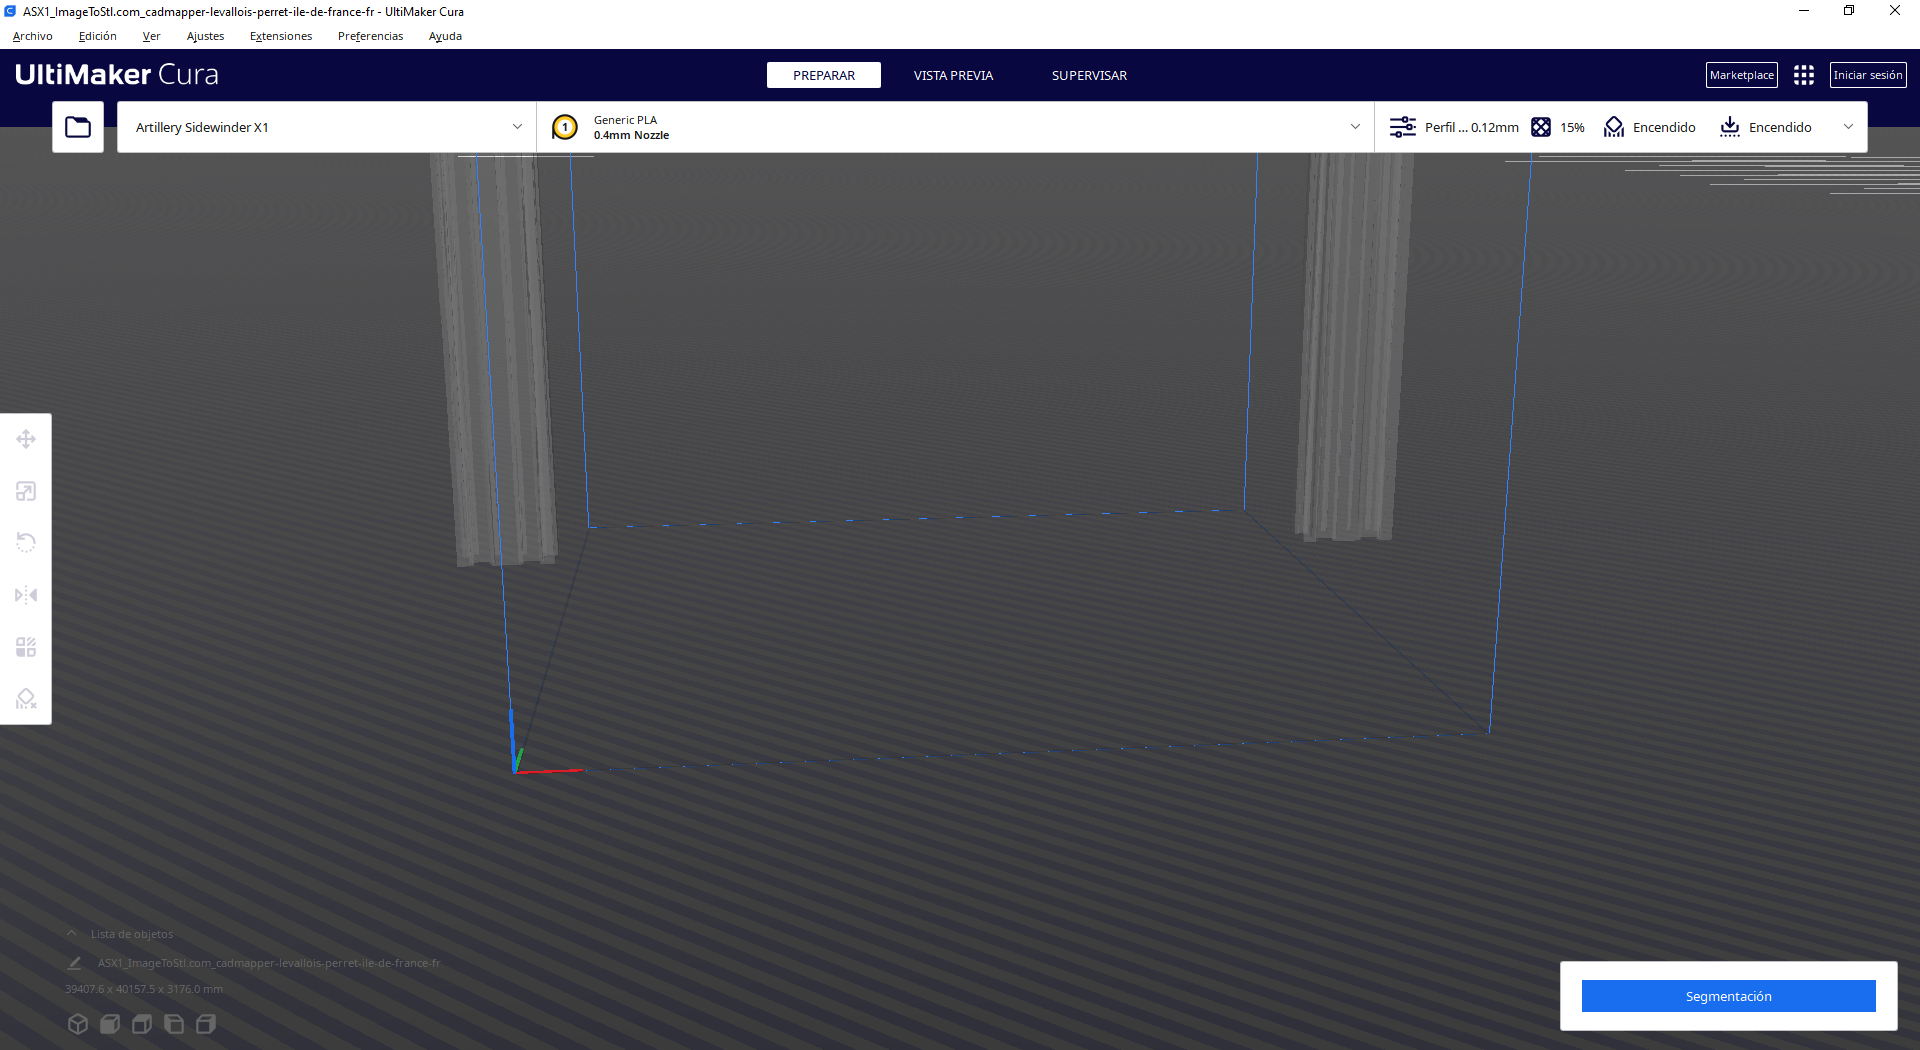Select the Rotate tool in left toolbar

pyautogui.click(x=26, y=543)
